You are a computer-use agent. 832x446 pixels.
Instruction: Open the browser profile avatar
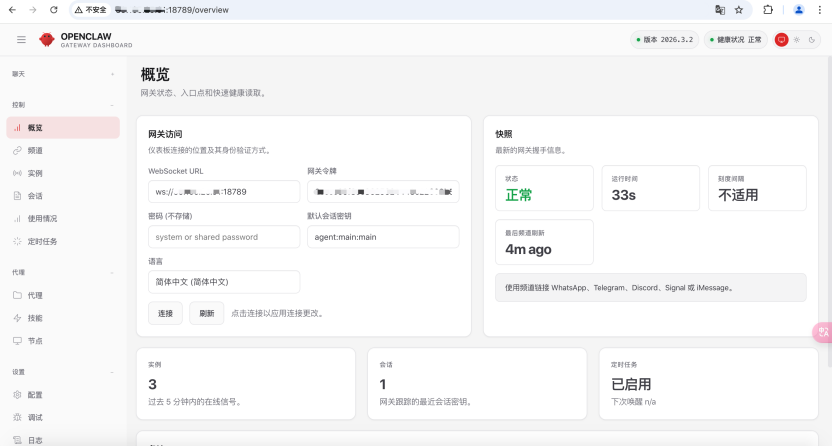point(799,10)
